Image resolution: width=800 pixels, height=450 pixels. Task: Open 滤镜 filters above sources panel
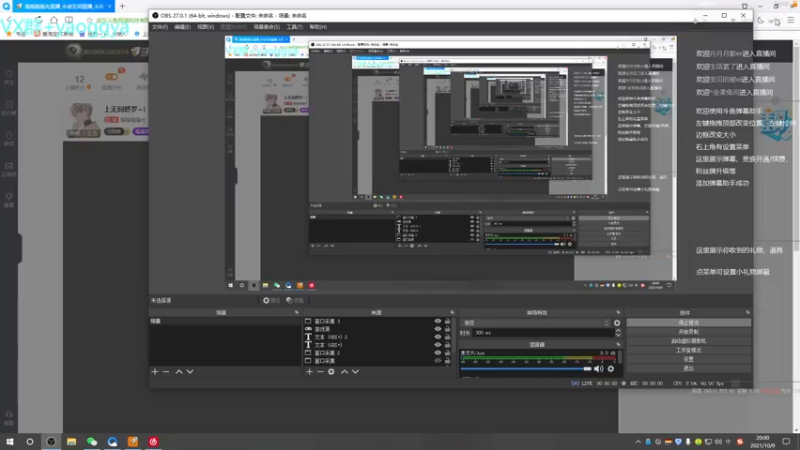pyautogui.click(x=295, y=301)
